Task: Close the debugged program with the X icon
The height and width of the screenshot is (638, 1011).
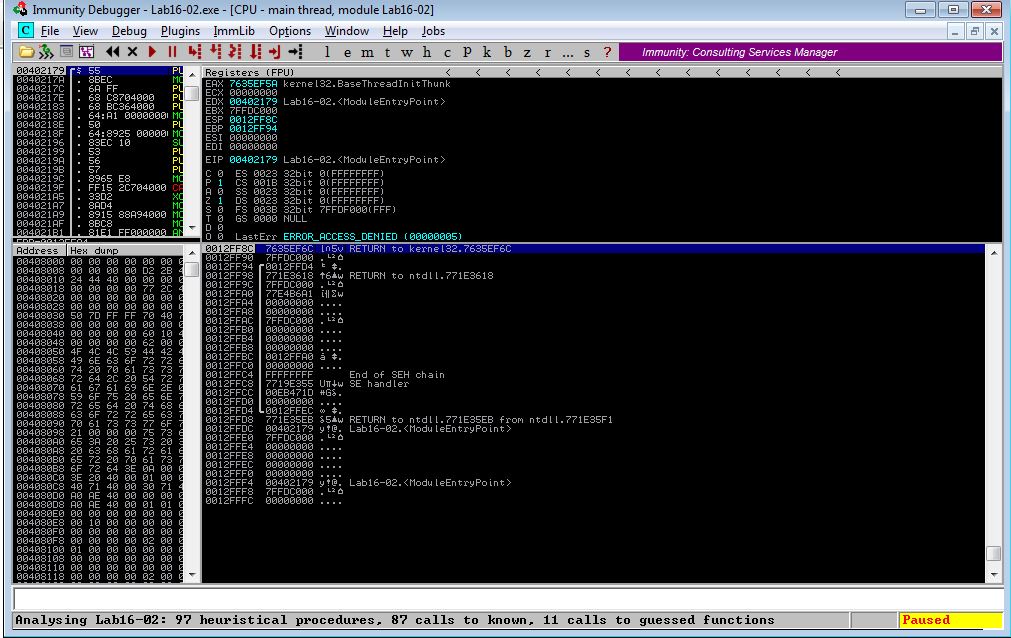Action: [x=132, y=52]
